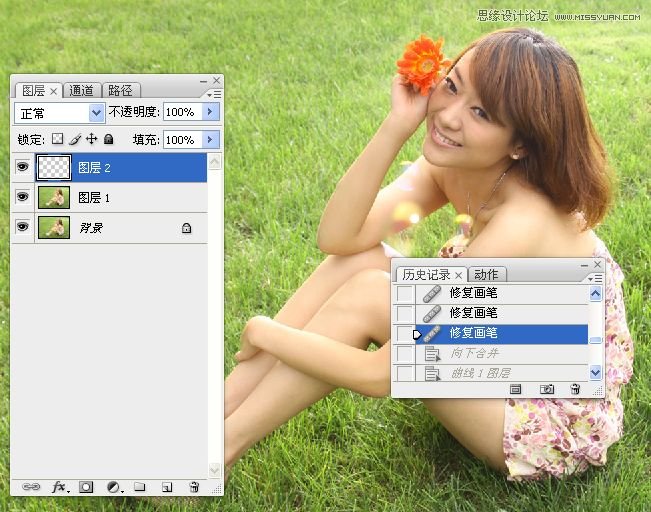651x512 pixels.
Task: Create a new layer group folder
Action: (140, 487)
